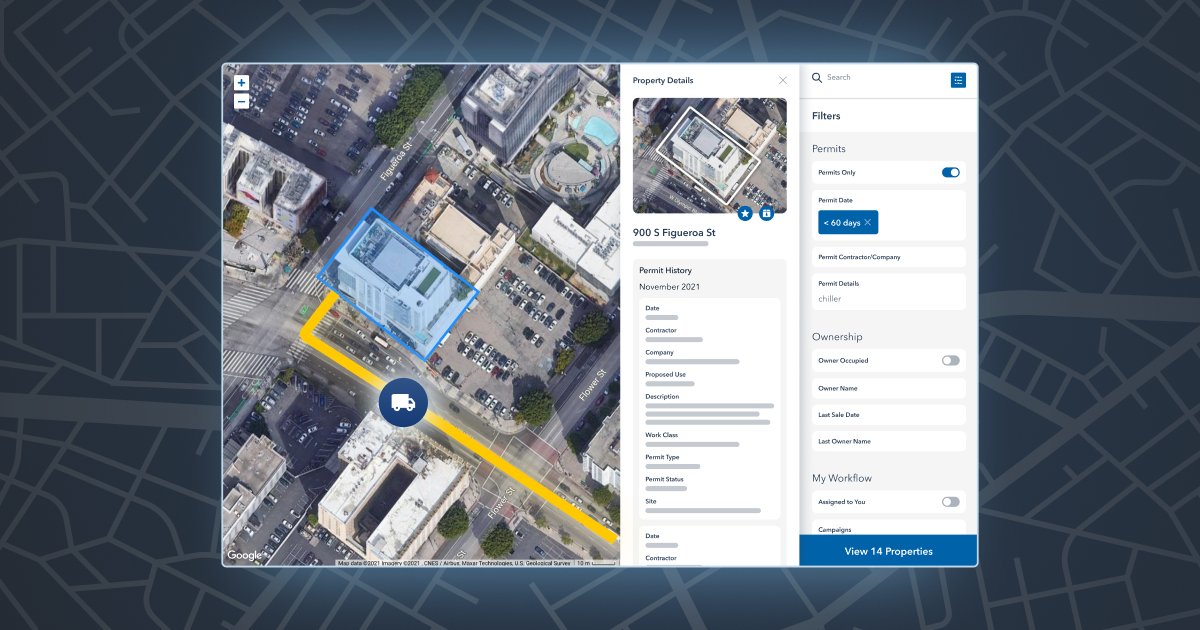This screenshot has height=630, width=1200.
Task: Open the permit briefcase icon beside the star
Action: [767, 213]
